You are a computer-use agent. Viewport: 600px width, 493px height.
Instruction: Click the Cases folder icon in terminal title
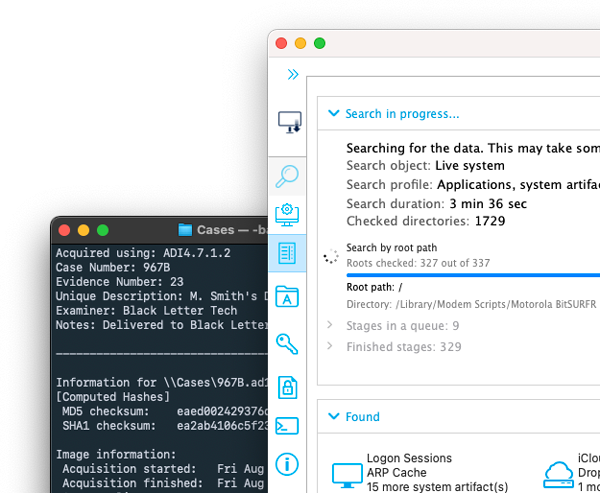coord(185,230)
